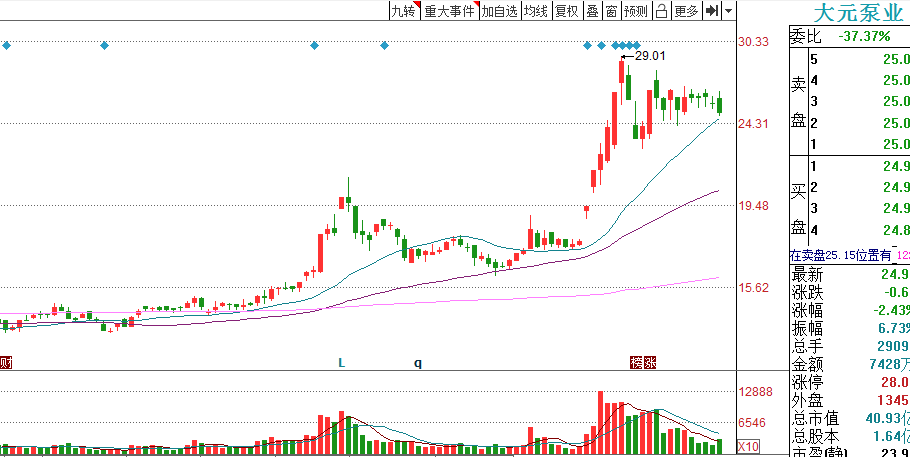
Task: Click the 市盈(静) P/E ratio row
Action: click(850, 451)
